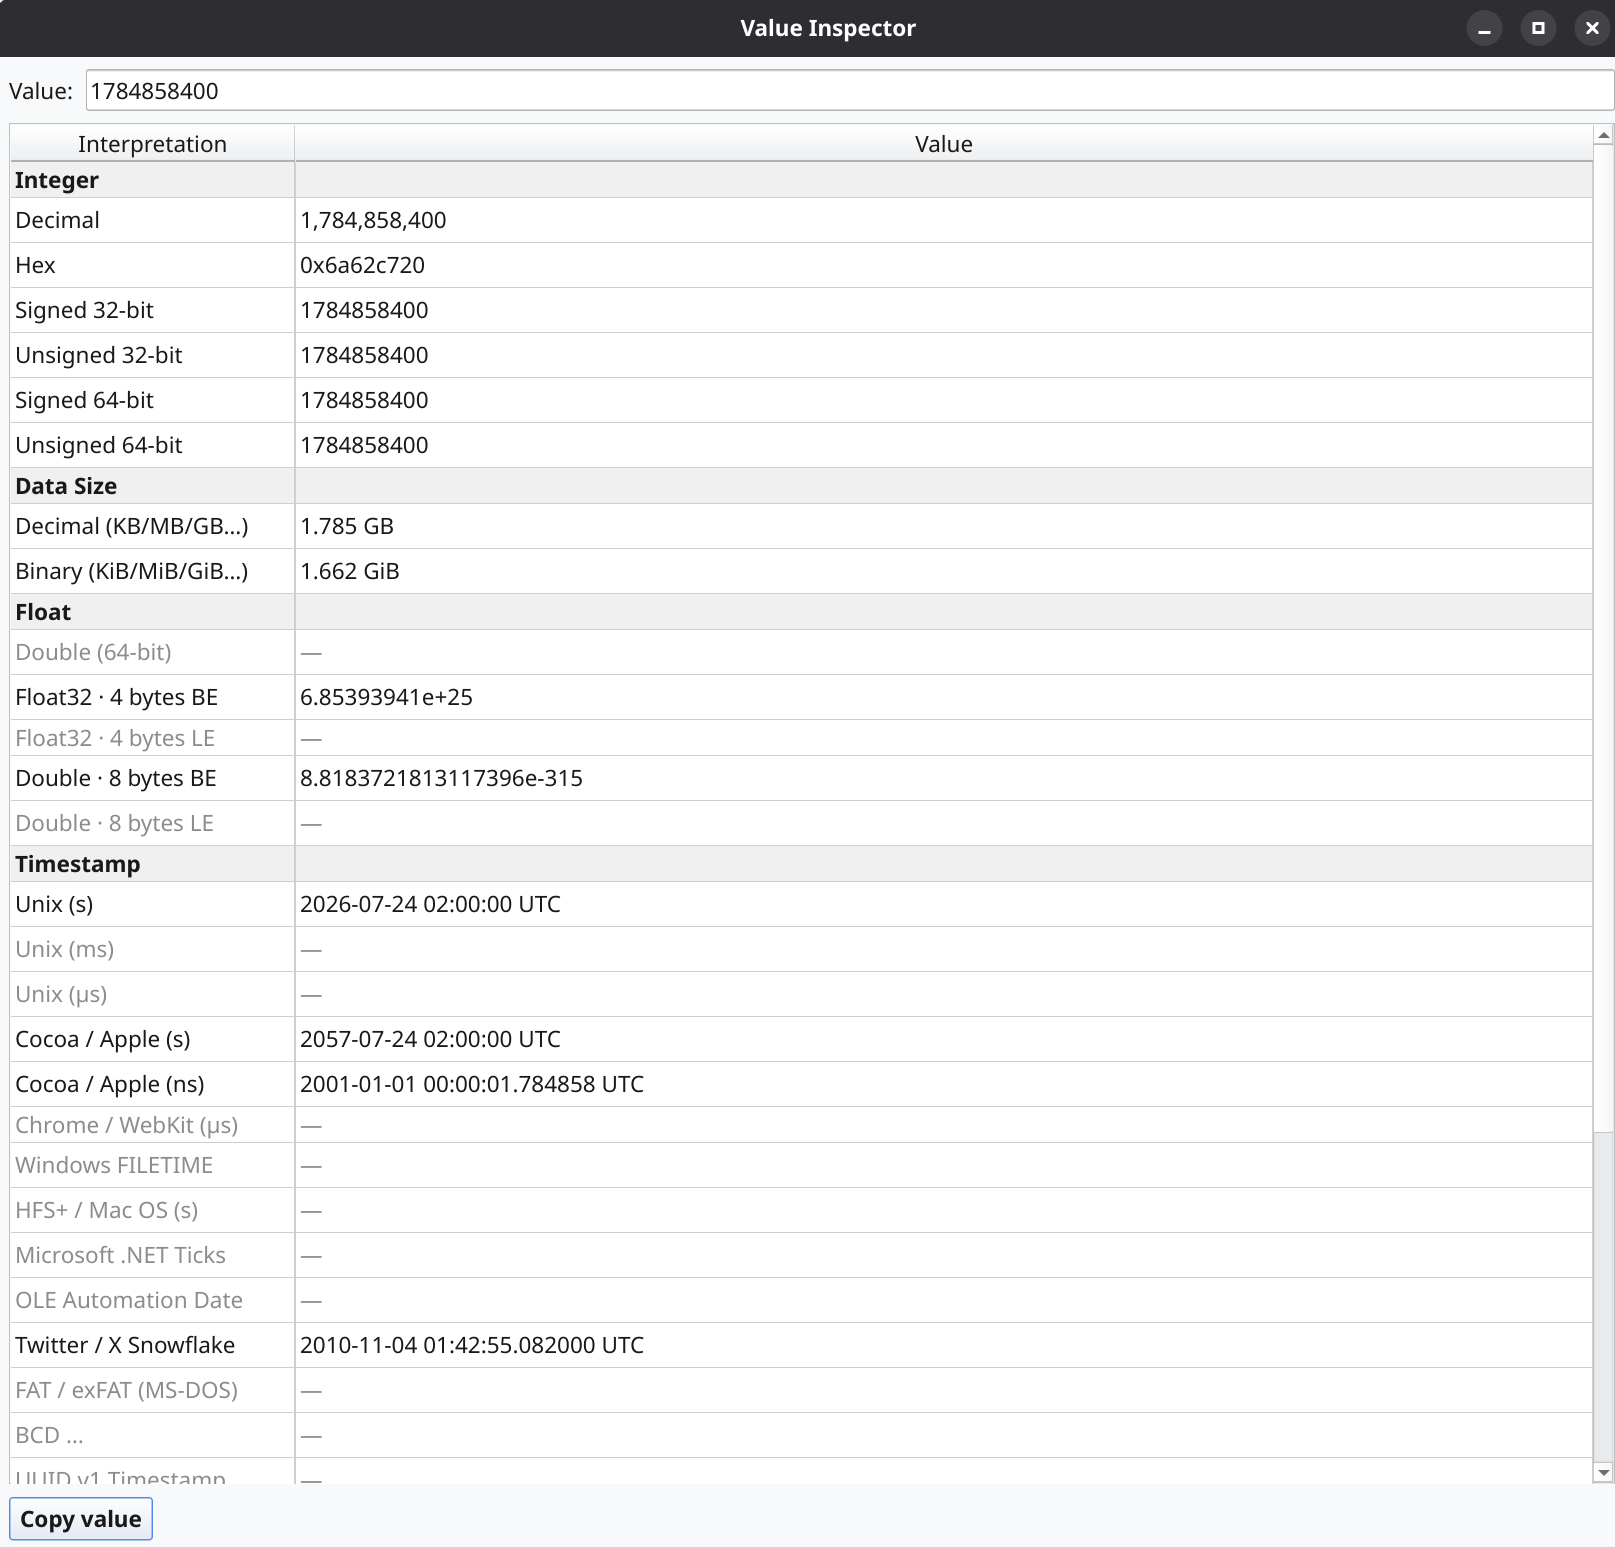
Task: Click the 8.8183721813117396e-315 value
Action: click(x=441, y=778)
